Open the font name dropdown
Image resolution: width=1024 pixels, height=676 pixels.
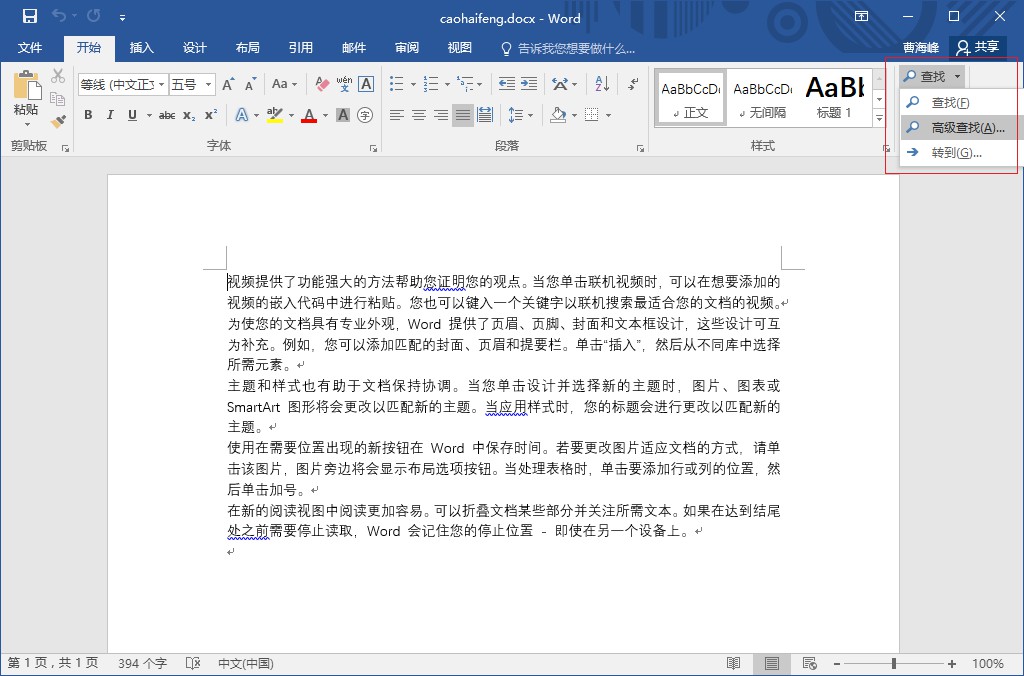(162, 85)
